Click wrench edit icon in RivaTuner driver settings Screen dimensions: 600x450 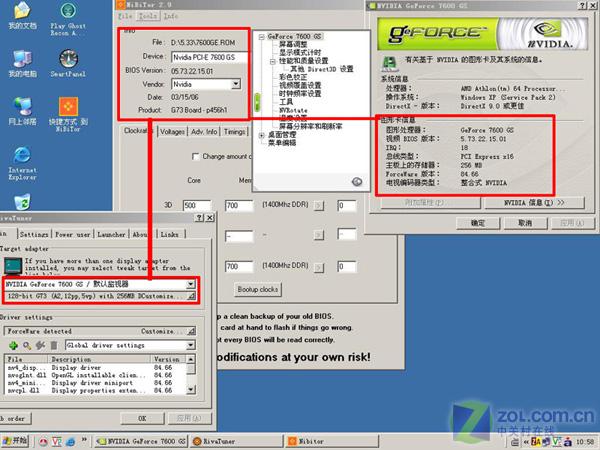[40, 346]
